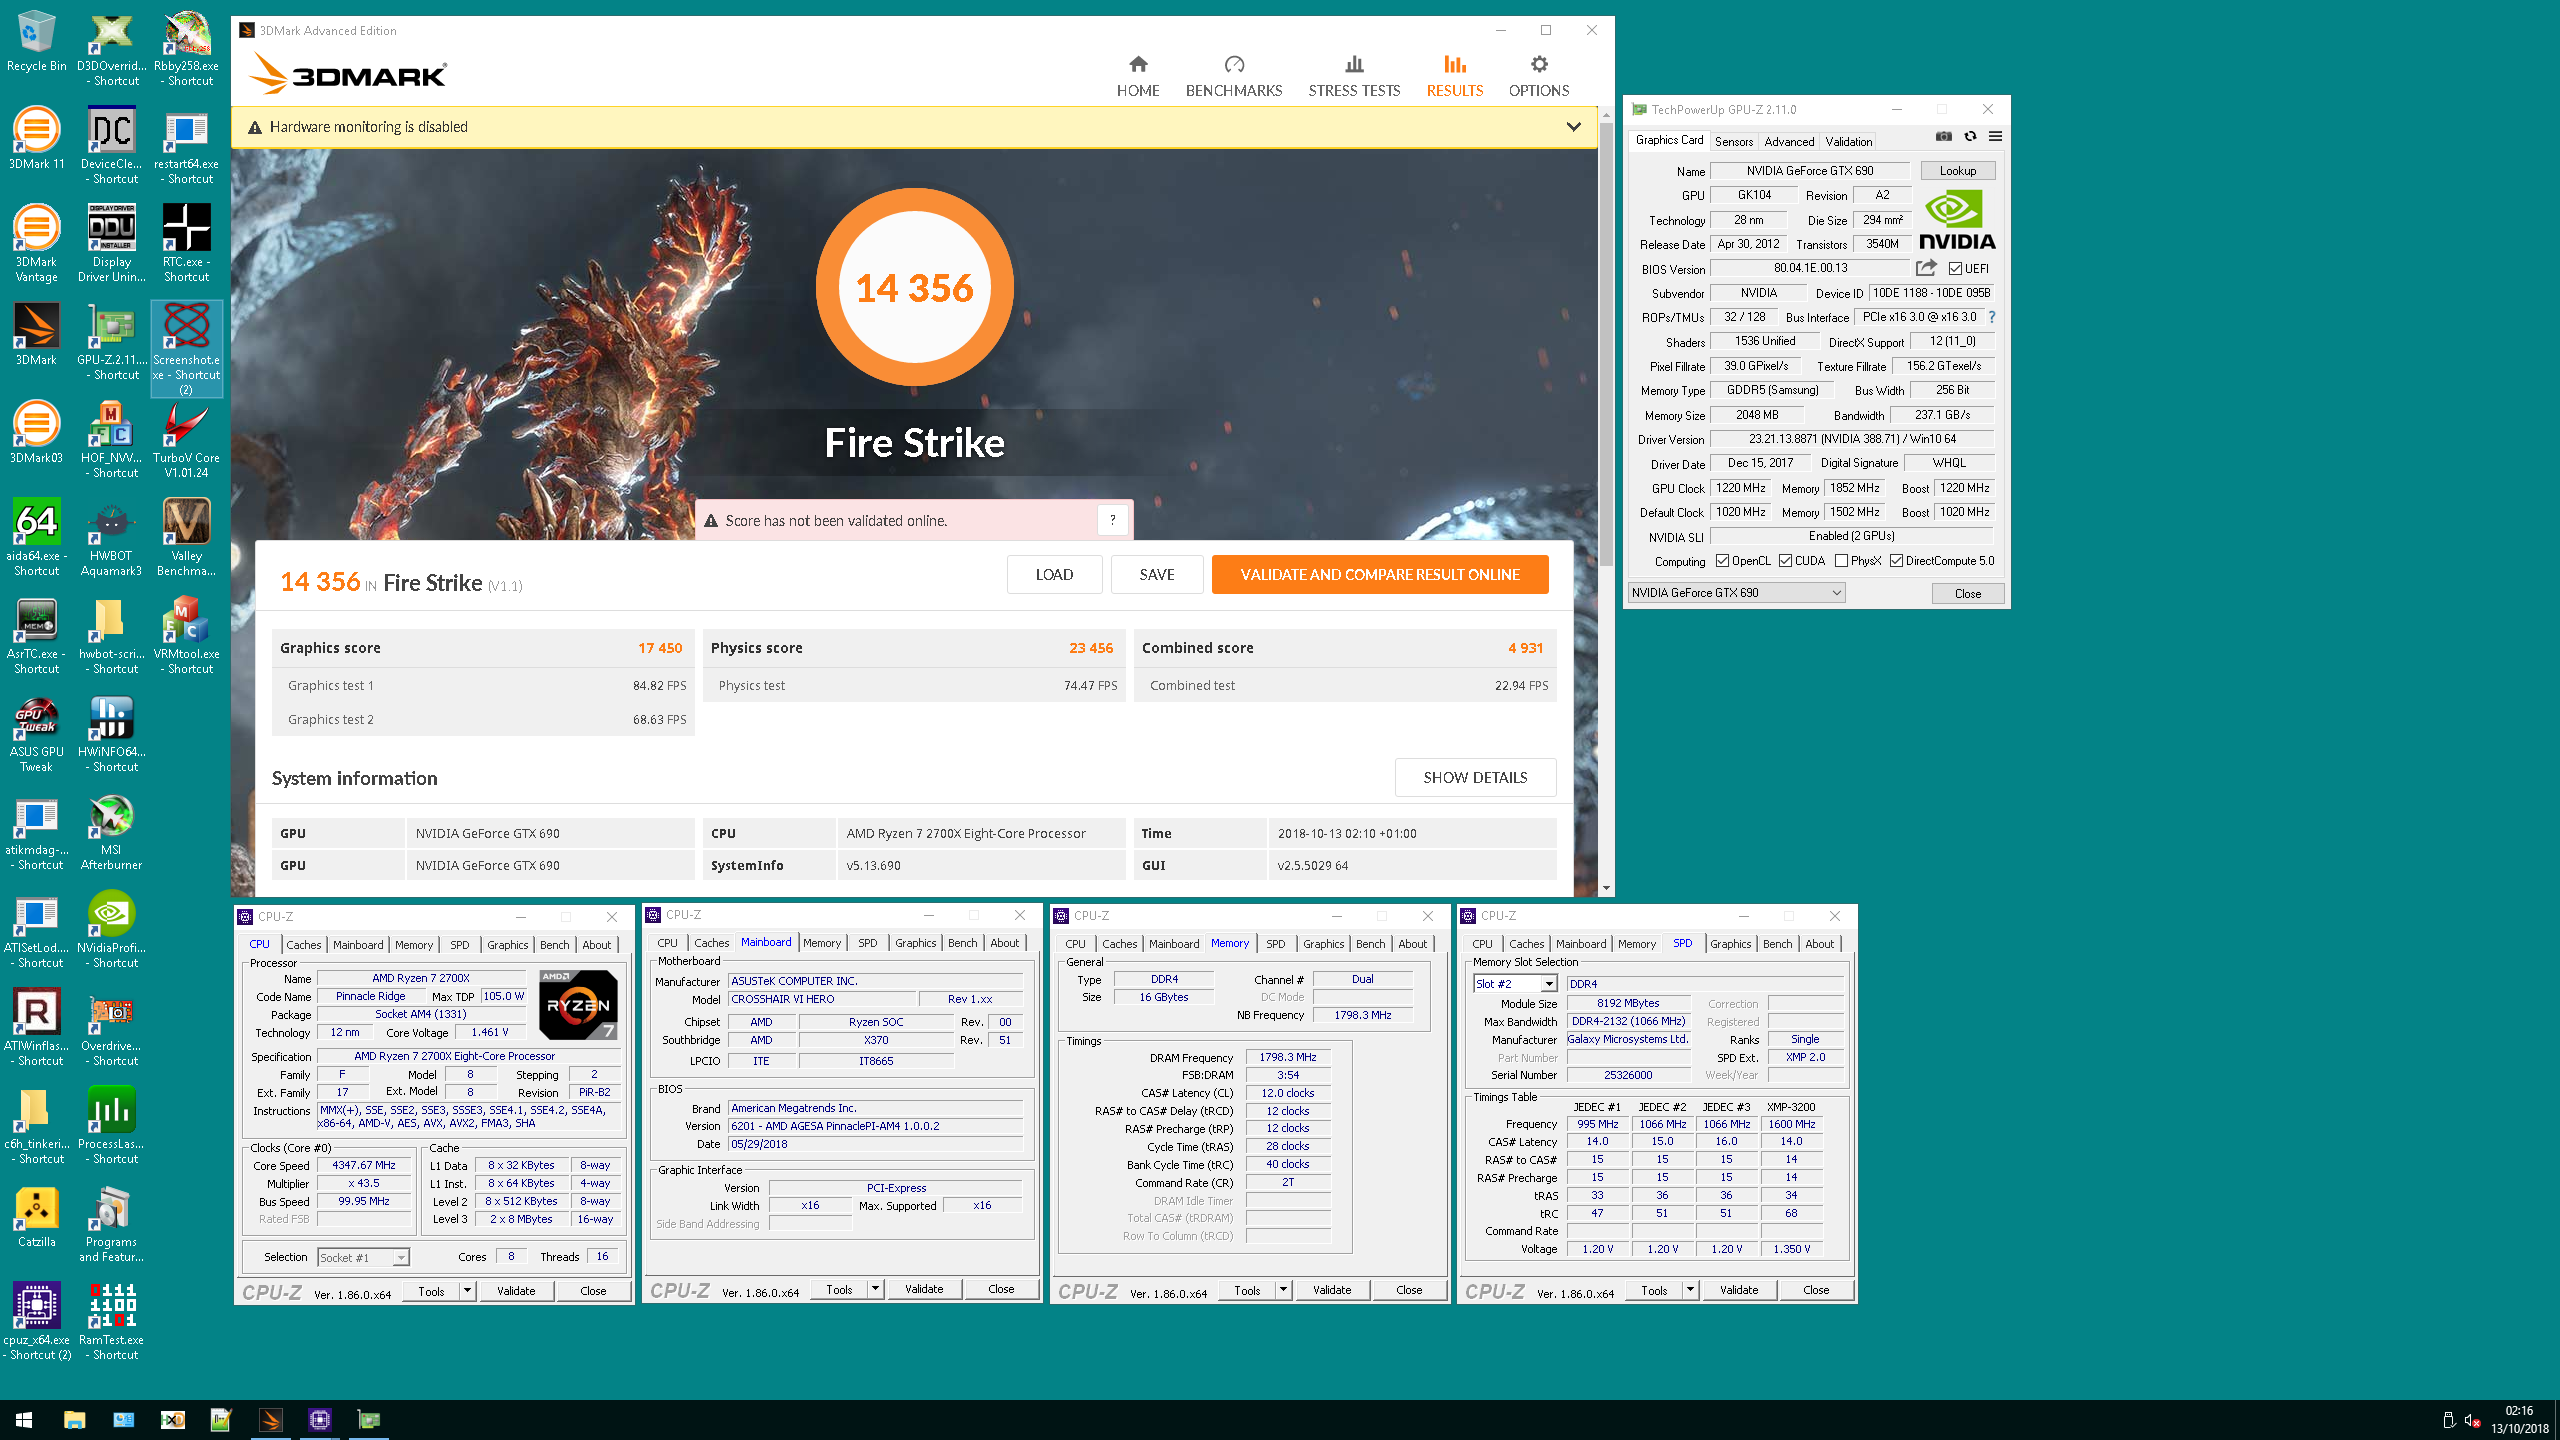The height and width of the screenshot is (1440, 2560).
Task: Click Bus Interface question mark in GPU-Z
Action: click(1992, 317)
